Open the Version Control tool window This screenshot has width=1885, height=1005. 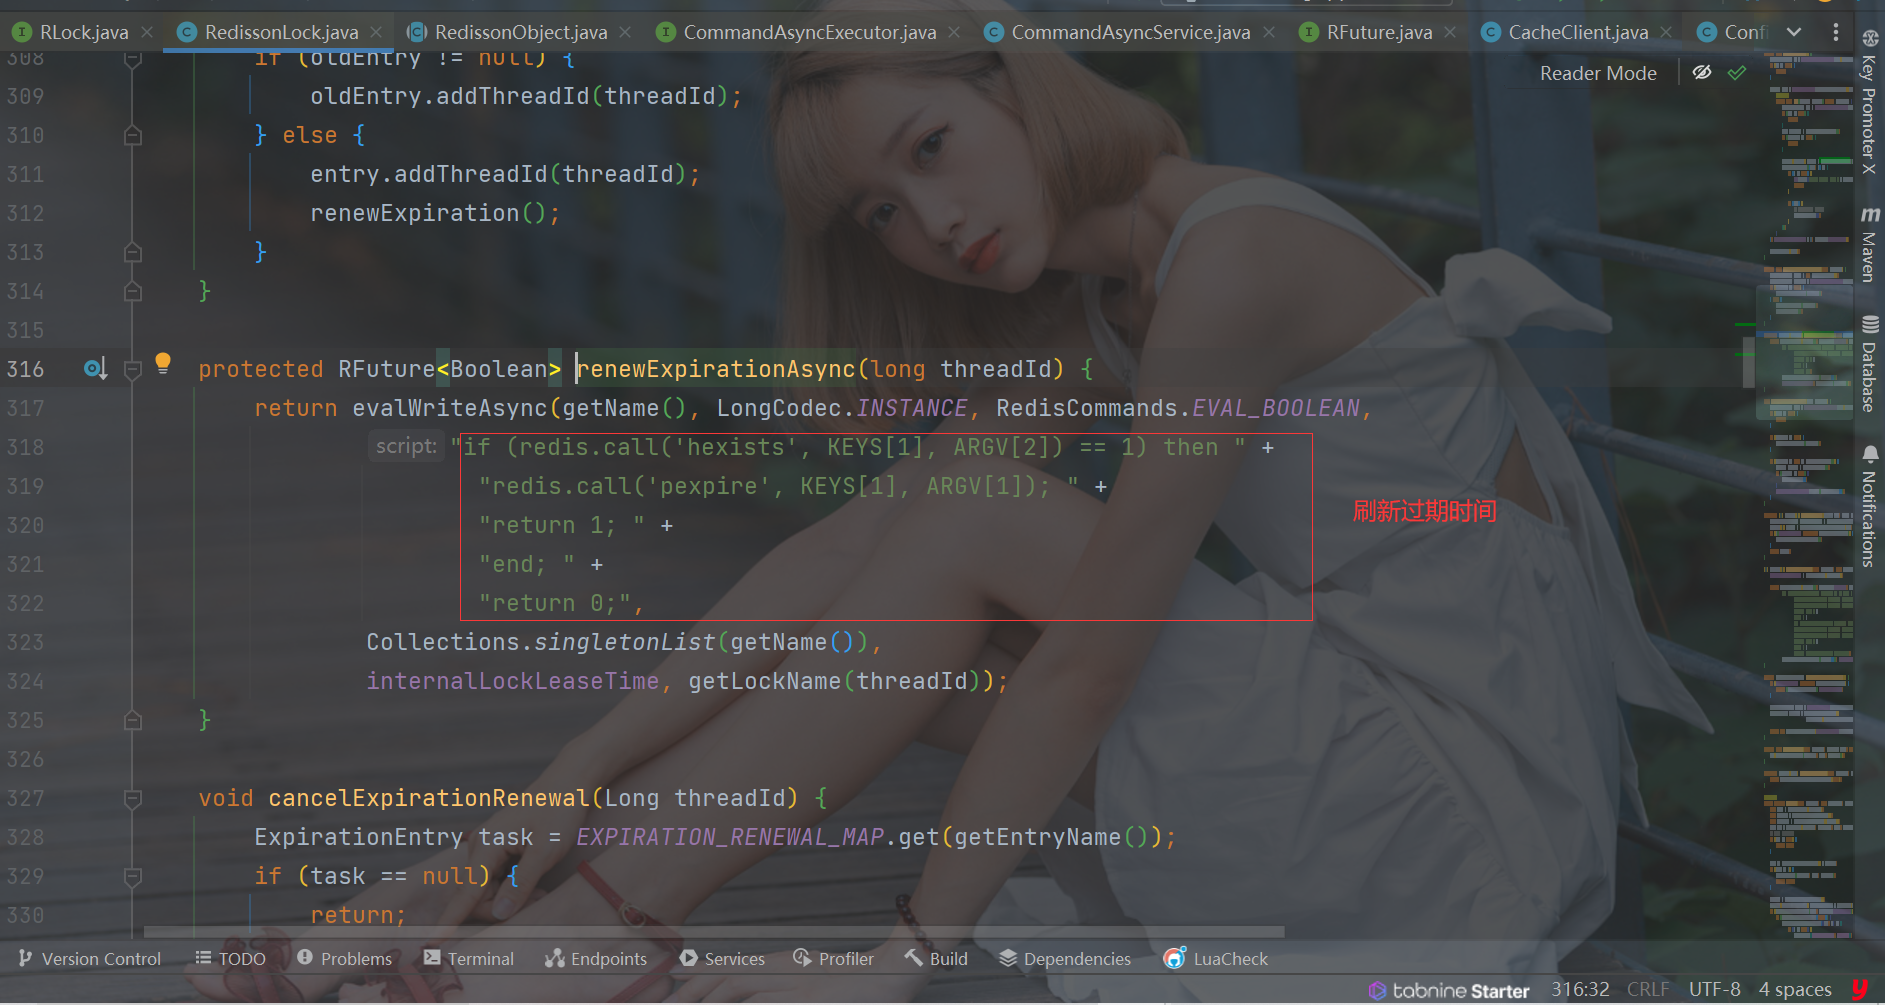click(x=90, y=959)
